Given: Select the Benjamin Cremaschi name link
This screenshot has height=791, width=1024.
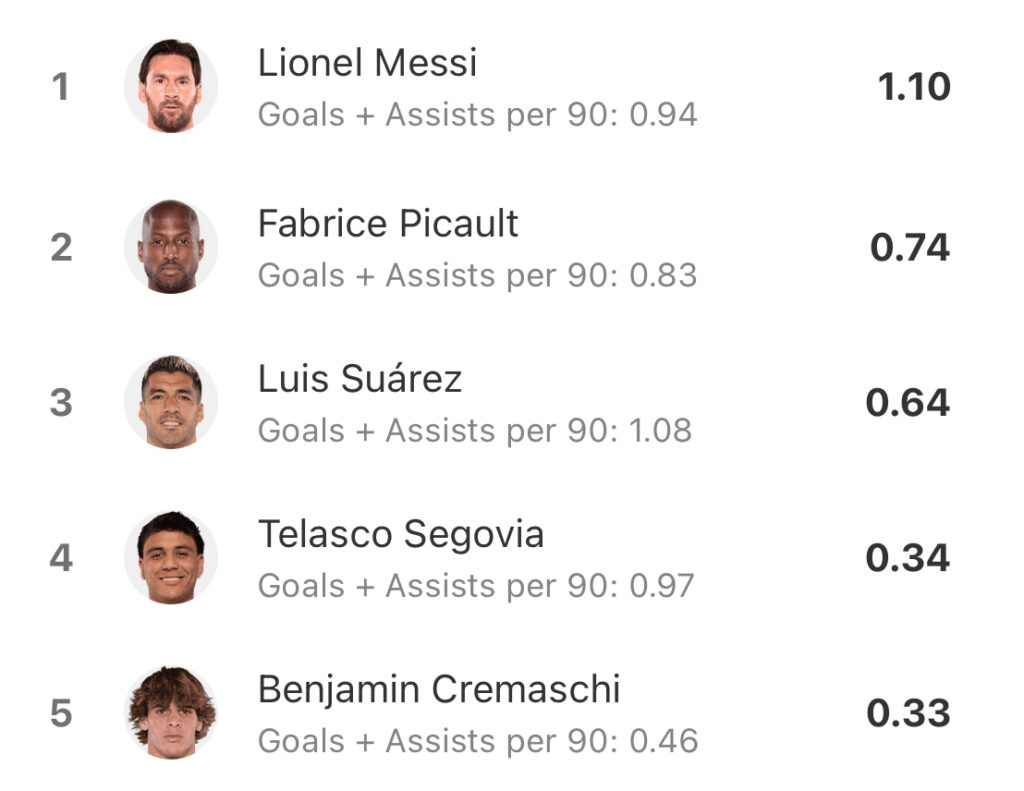Looking at the screenshot, I should 439,689.
